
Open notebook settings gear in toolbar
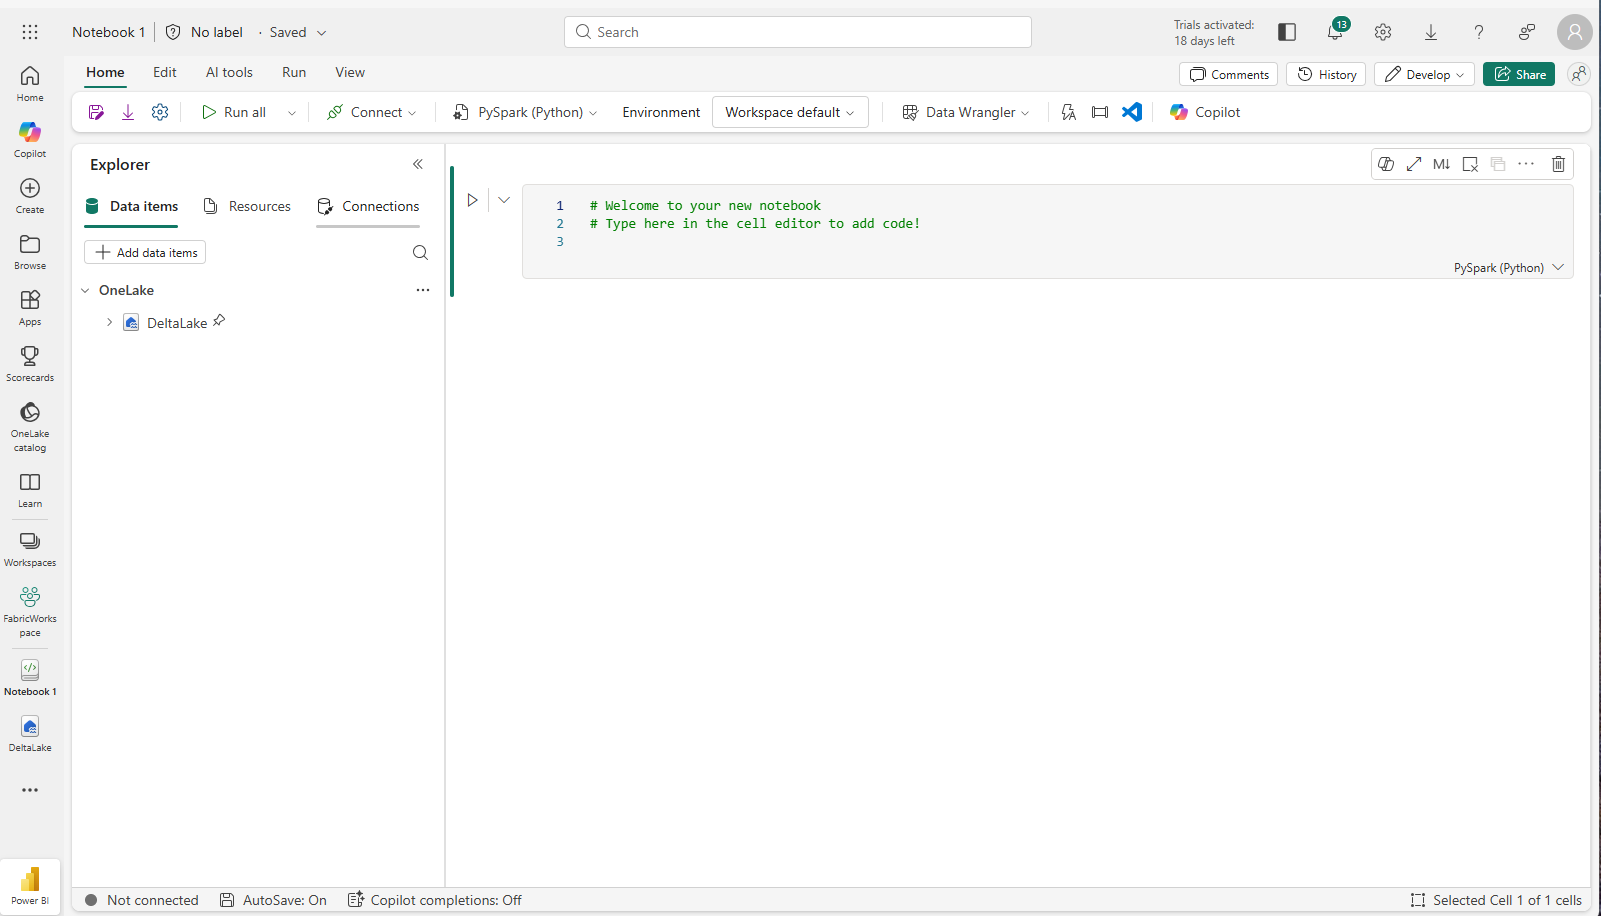click(160, 112)
